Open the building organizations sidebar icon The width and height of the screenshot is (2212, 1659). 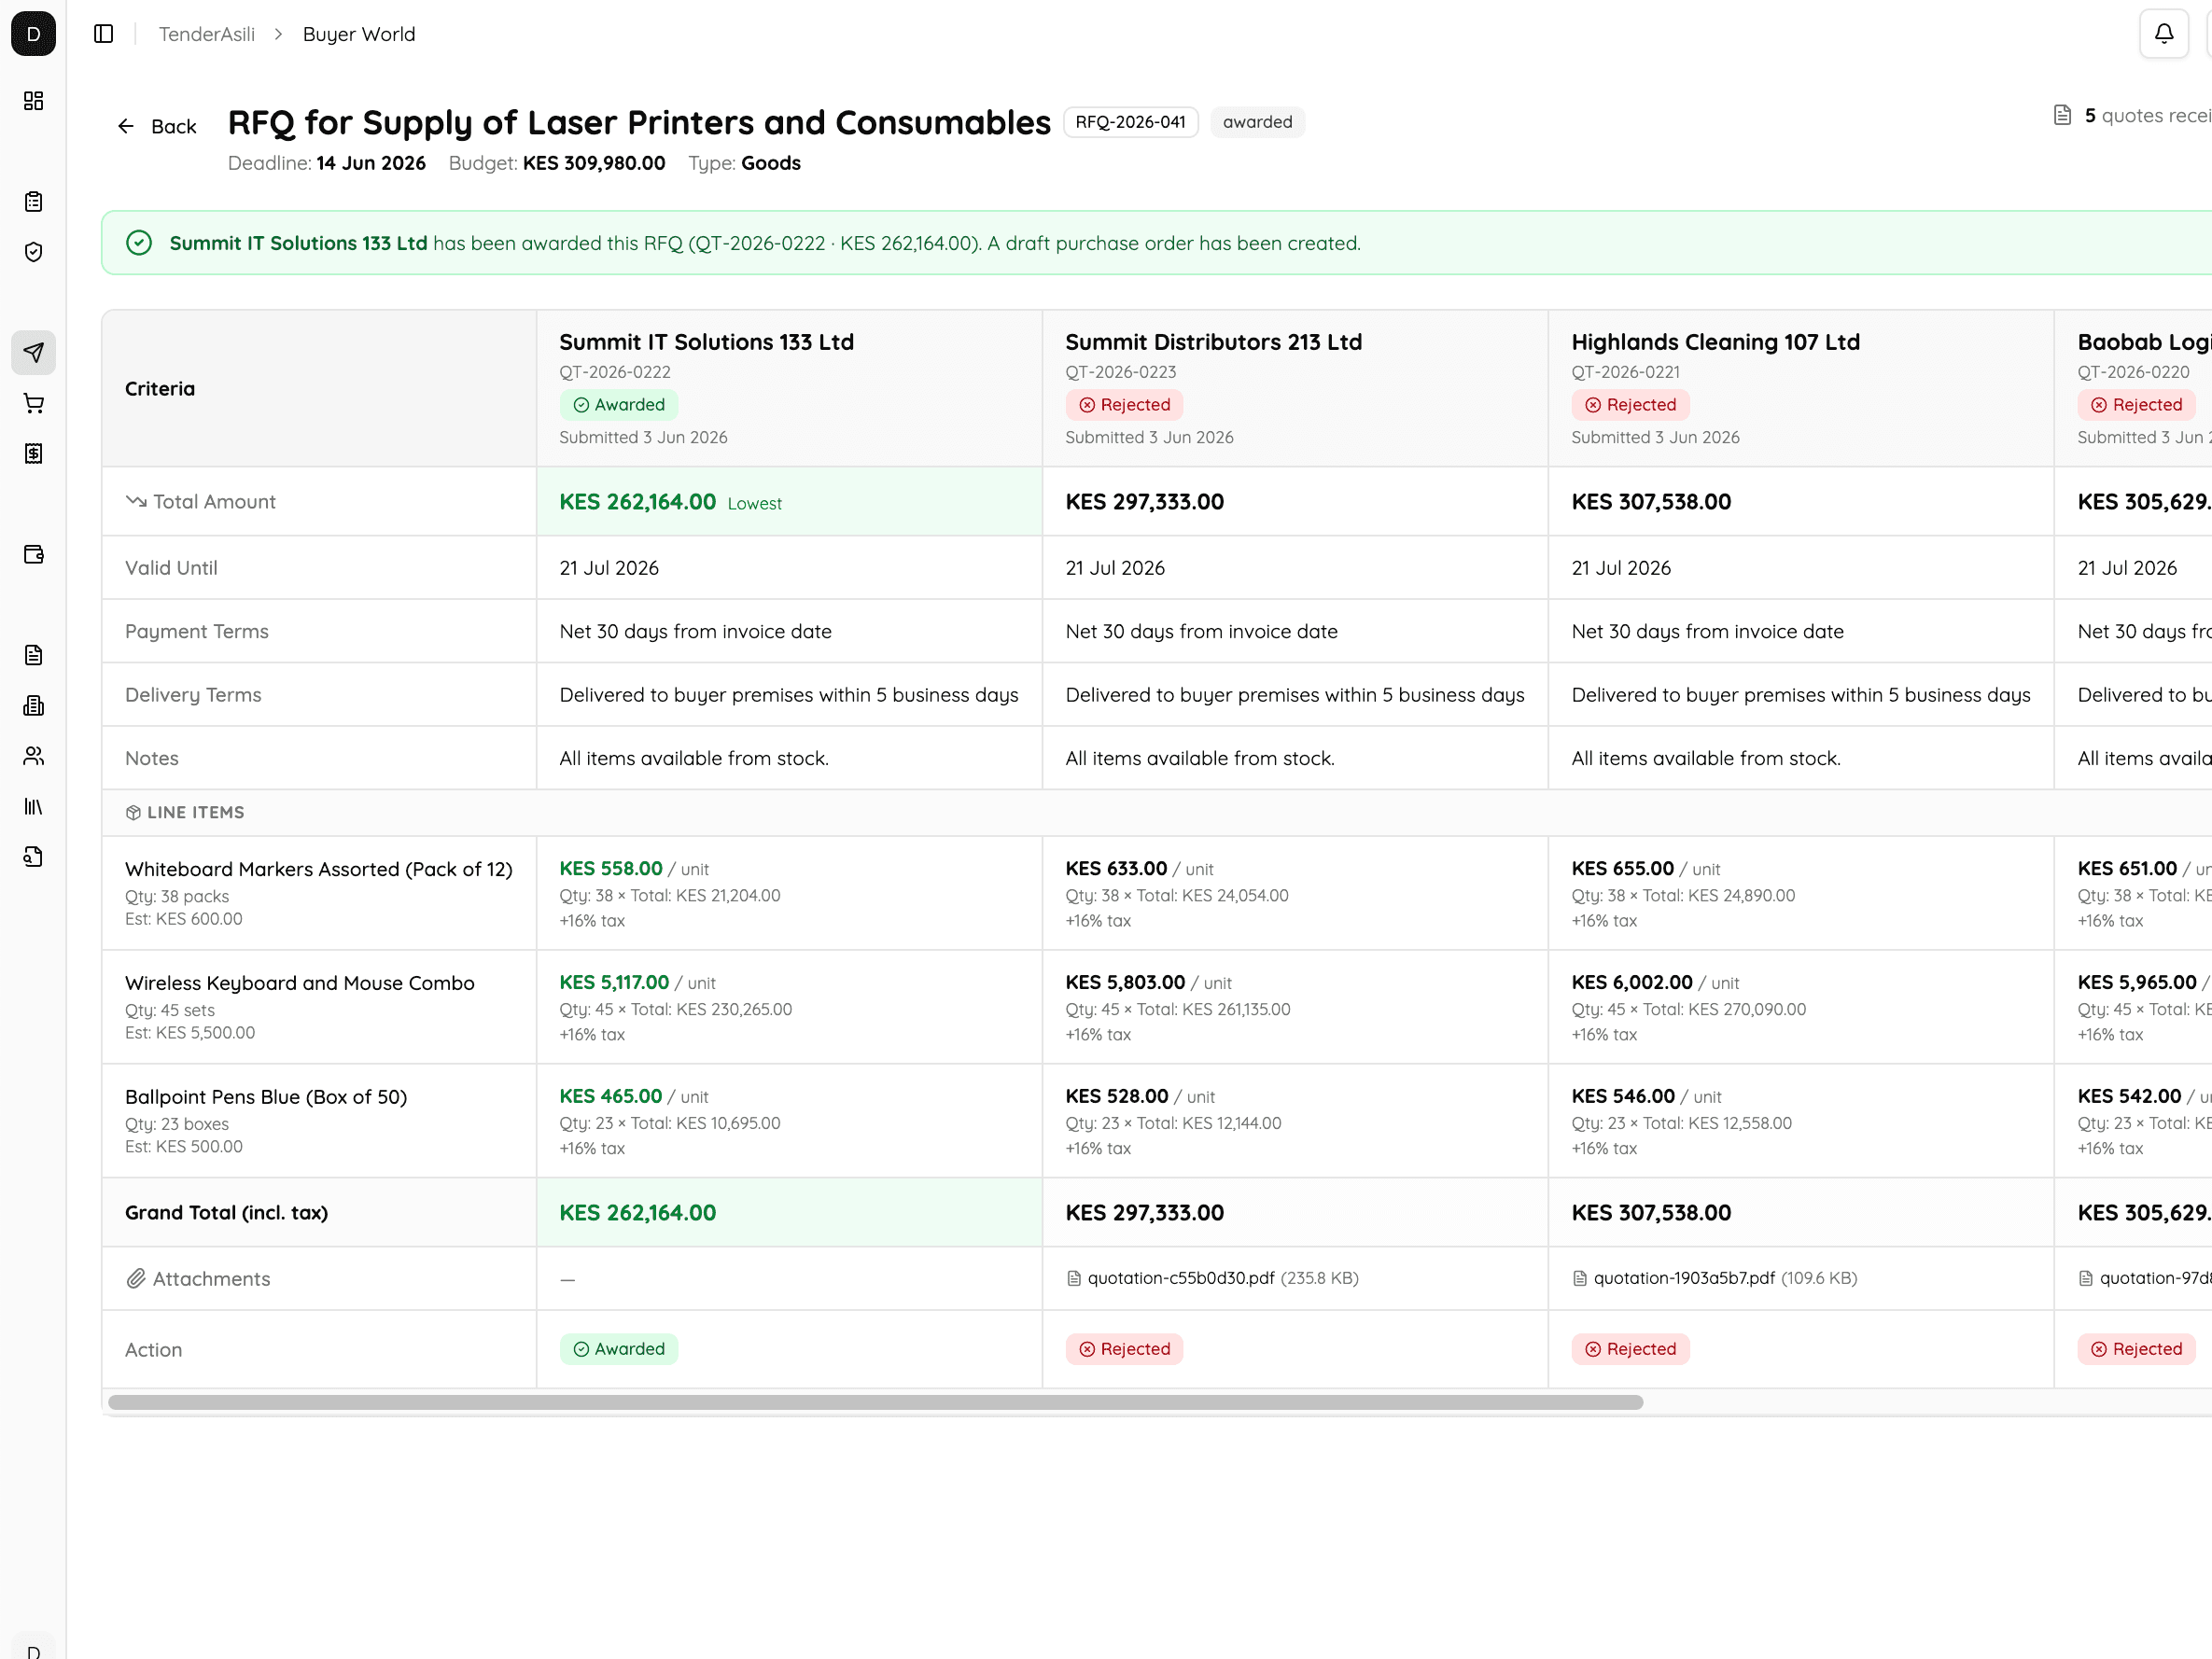(33, 706)
